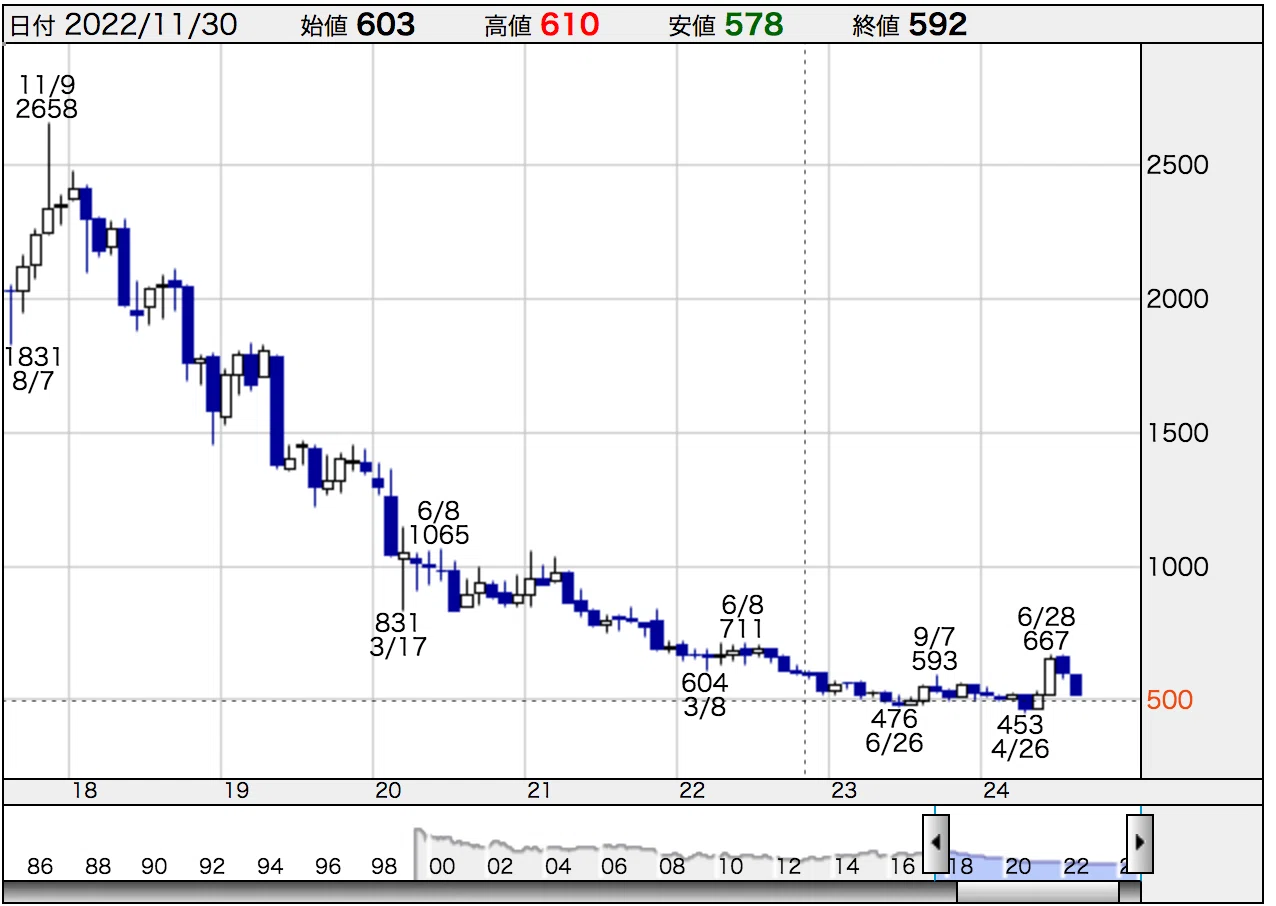1276x906 pixels.
Task: Click the 2000 price axis label
Action: (x=1178, y=299)
